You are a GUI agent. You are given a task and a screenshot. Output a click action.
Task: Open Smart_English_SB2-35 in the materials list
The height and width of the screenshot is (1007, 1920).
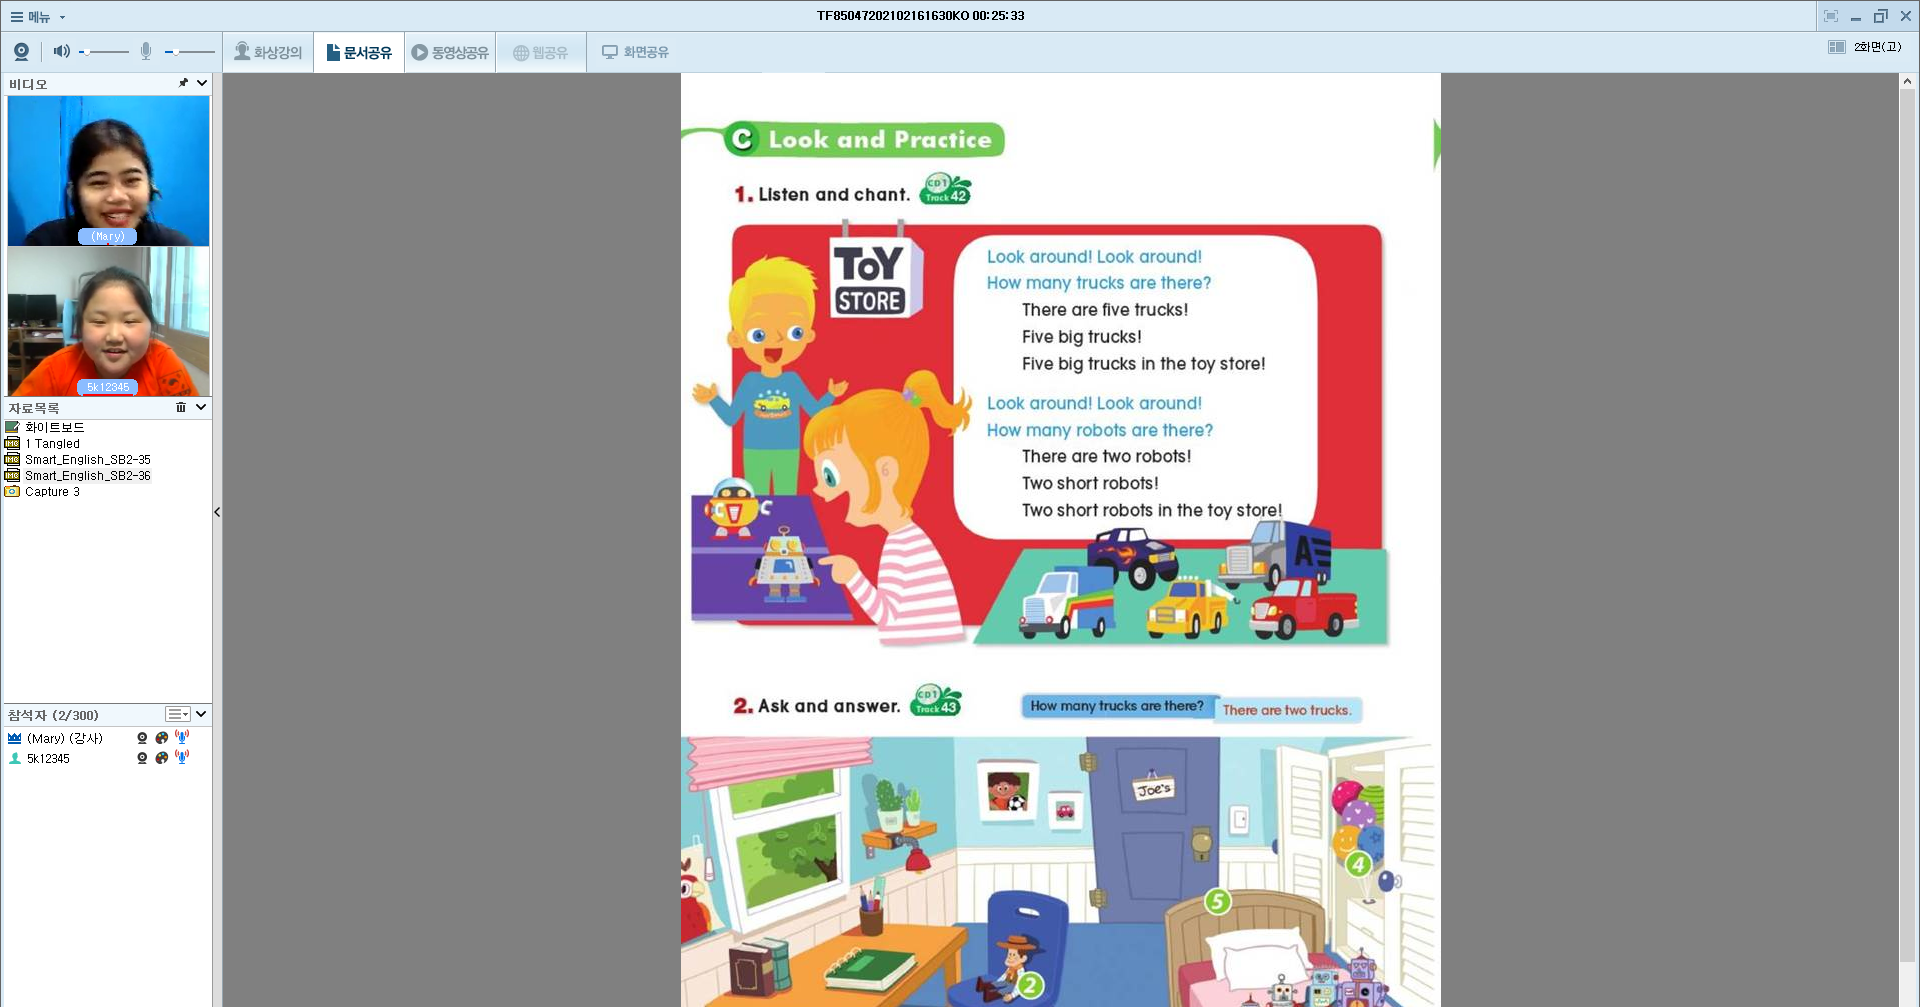tap(87, 460)
